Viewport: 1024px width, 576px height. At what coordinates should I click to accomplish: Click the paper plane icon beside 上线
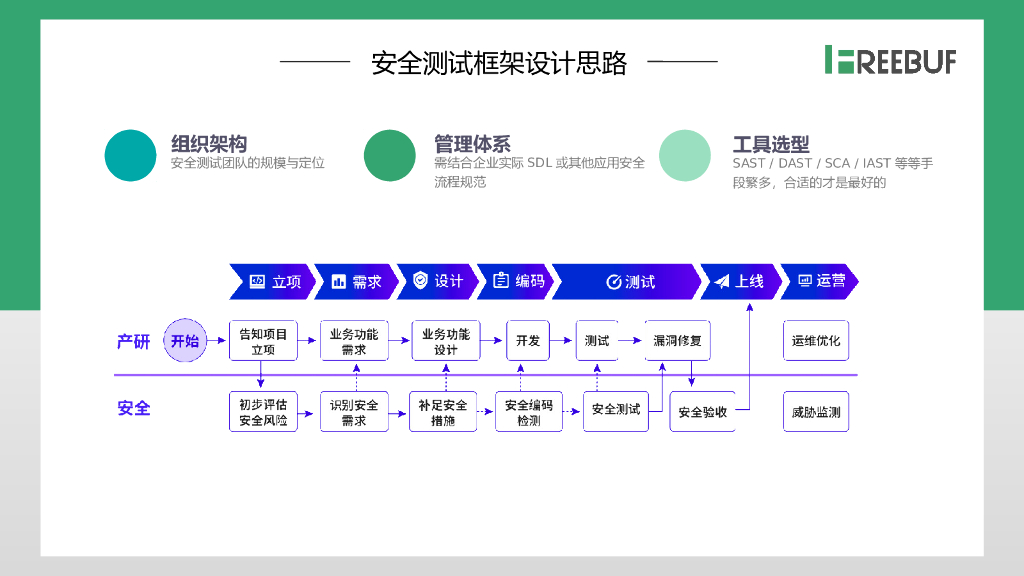pyautogui.click(x=722, y=282)
